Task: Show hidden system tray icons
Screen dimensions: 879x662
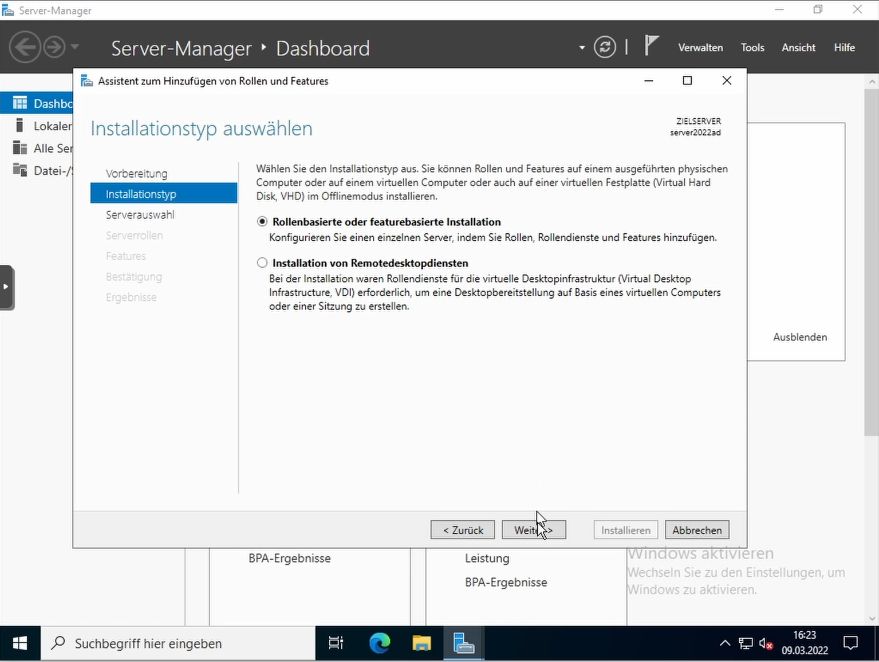Action: [x=724, y=644]
